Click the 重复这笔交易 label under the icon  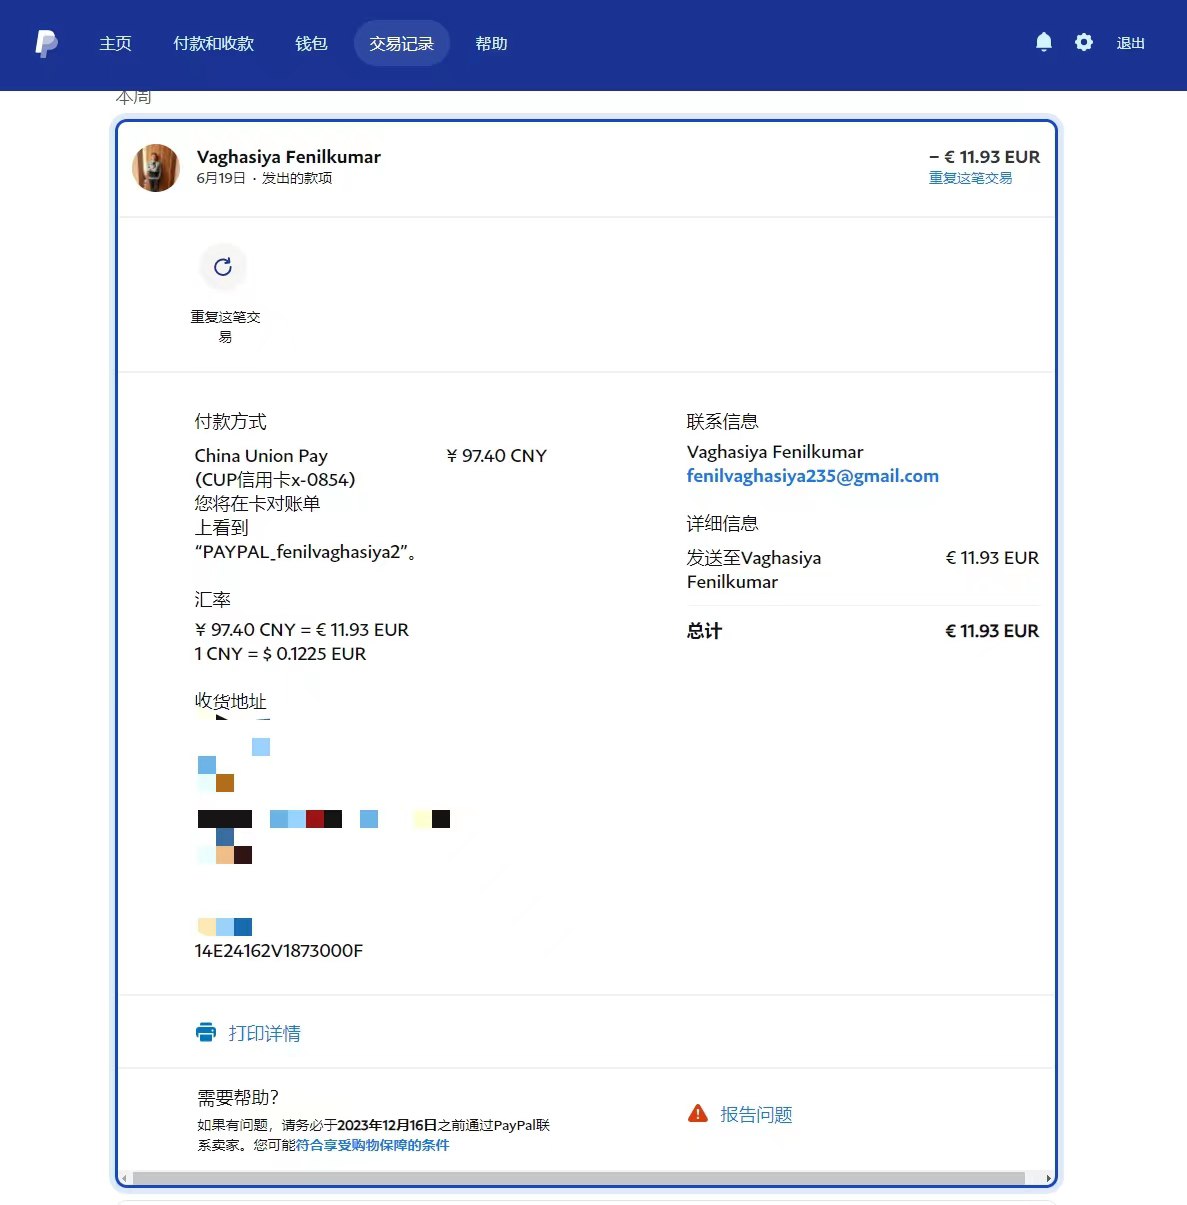click(225, 327)
